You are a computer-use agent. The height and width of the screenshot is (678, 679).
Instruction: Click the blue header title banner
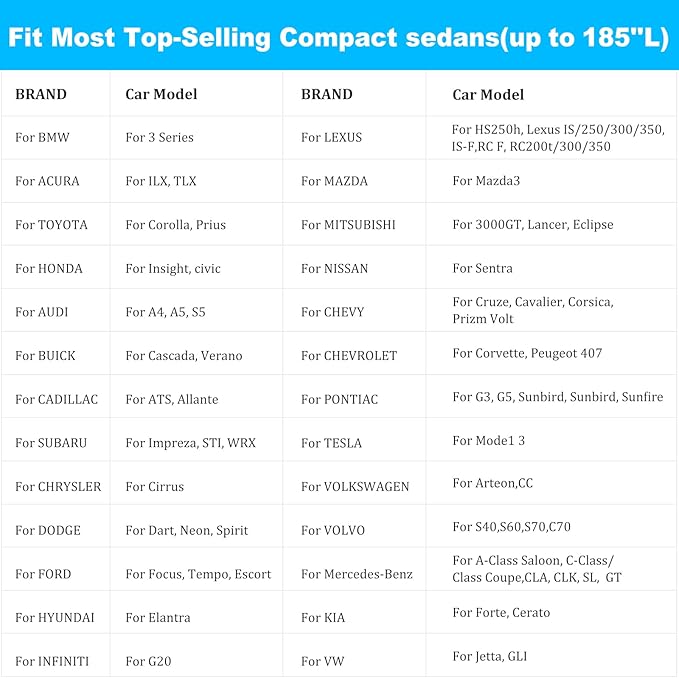[339, 38]
